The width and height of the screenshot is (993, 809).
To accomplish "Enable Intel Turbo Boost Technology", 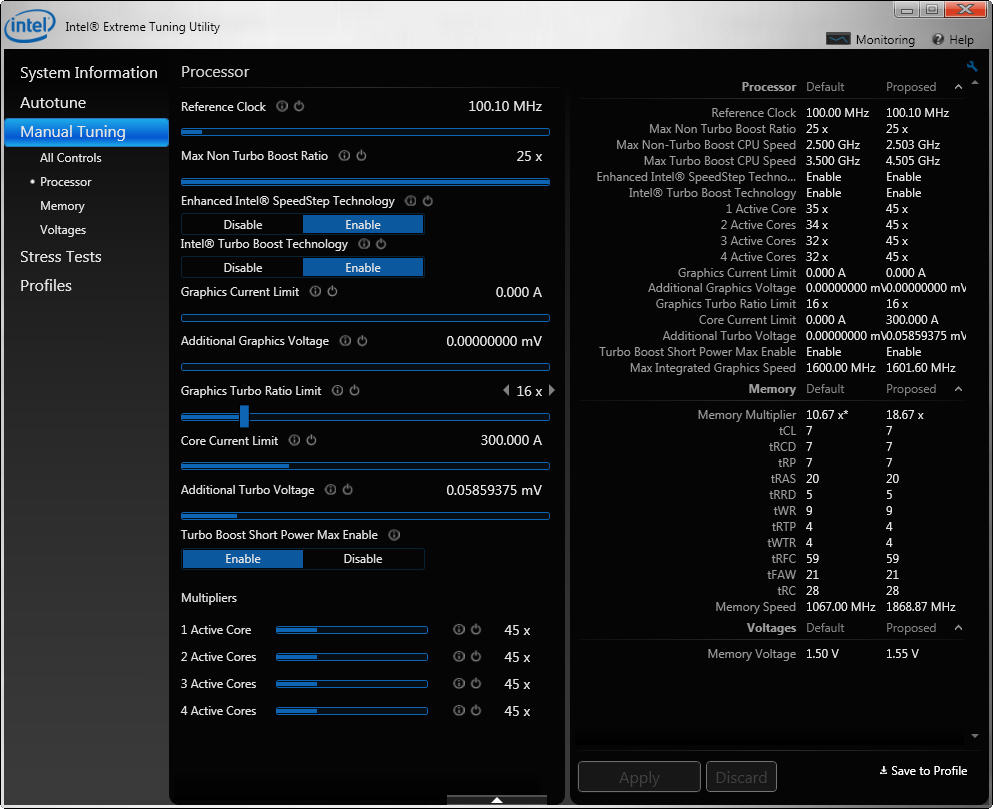I will click(x=363, y=268).
